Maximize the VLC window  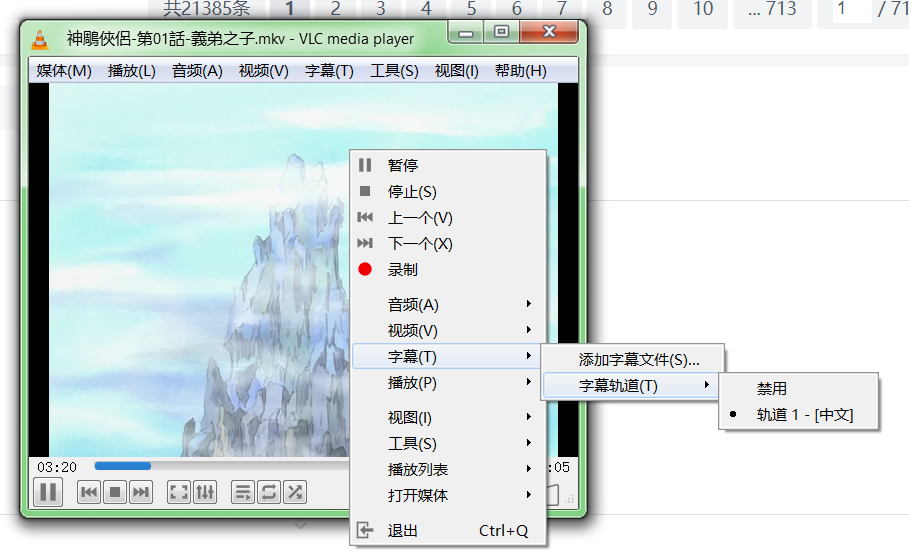(501, 32)
